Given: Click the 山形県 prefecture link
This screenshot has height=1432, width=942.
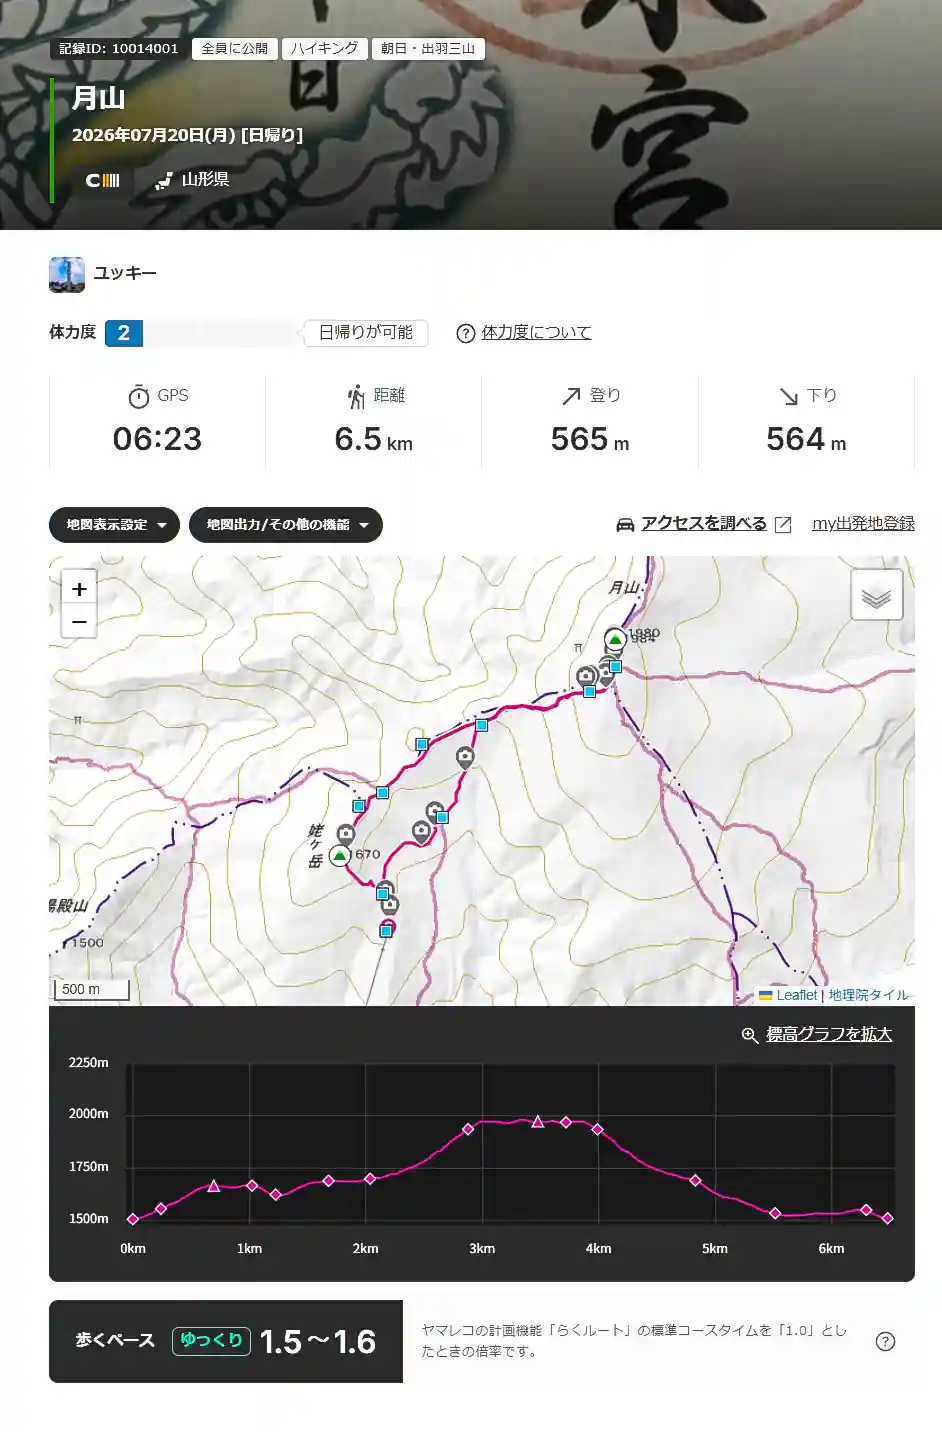Looking at the screenshot, I should click(205, 179).
